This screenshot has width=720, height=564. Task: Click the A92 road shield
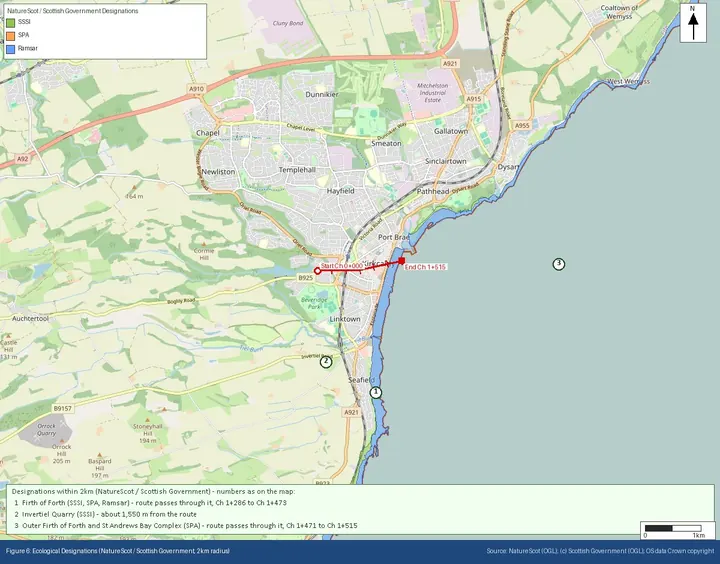[22, 159]
